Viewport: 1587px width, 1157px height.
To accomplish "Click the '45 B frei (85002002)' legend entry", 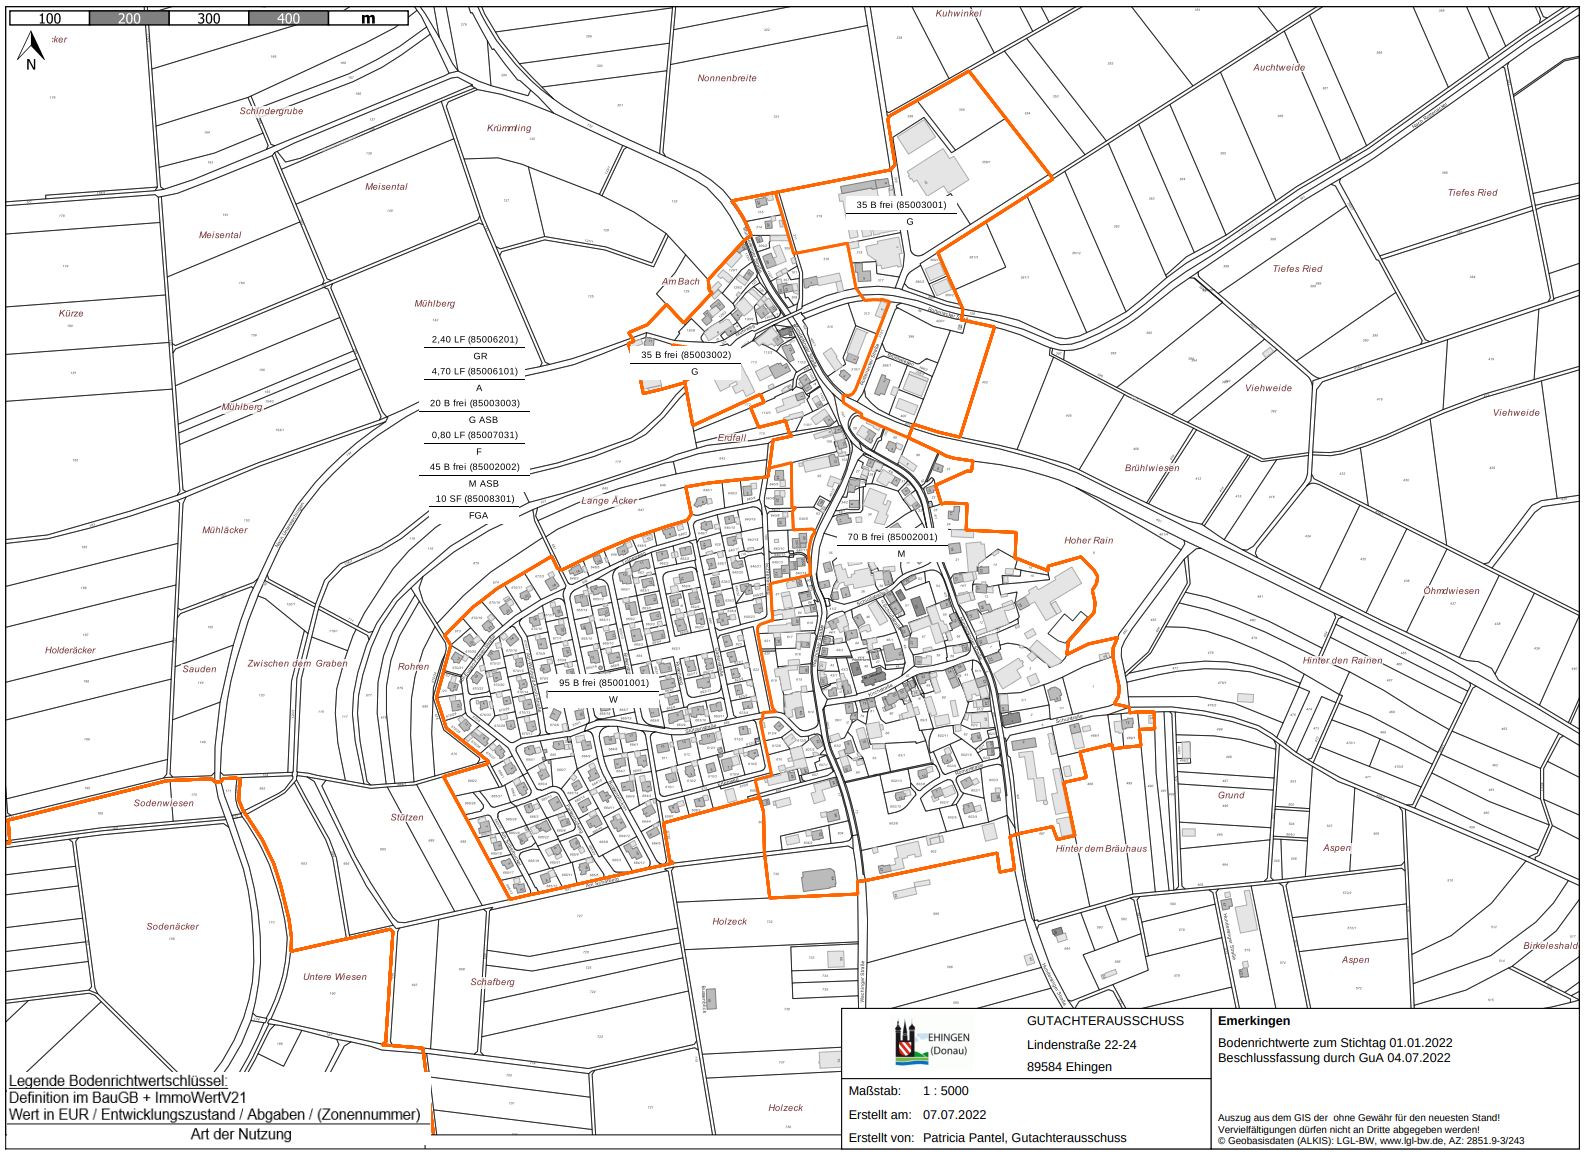I will pyautogui.click(x=474, y=467).
